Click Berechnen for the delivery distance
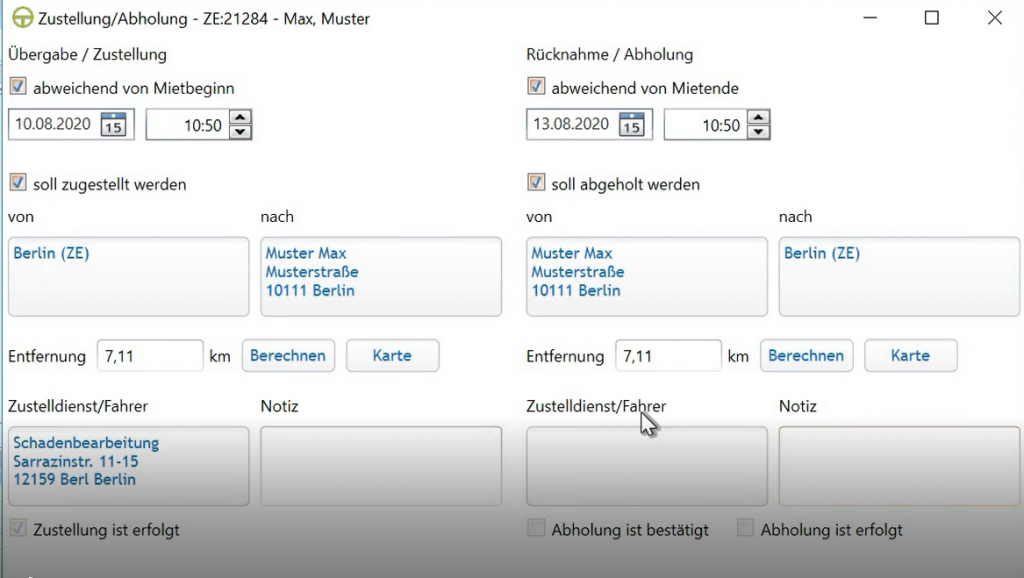The image size is (1024, 578). click(288, 355)
